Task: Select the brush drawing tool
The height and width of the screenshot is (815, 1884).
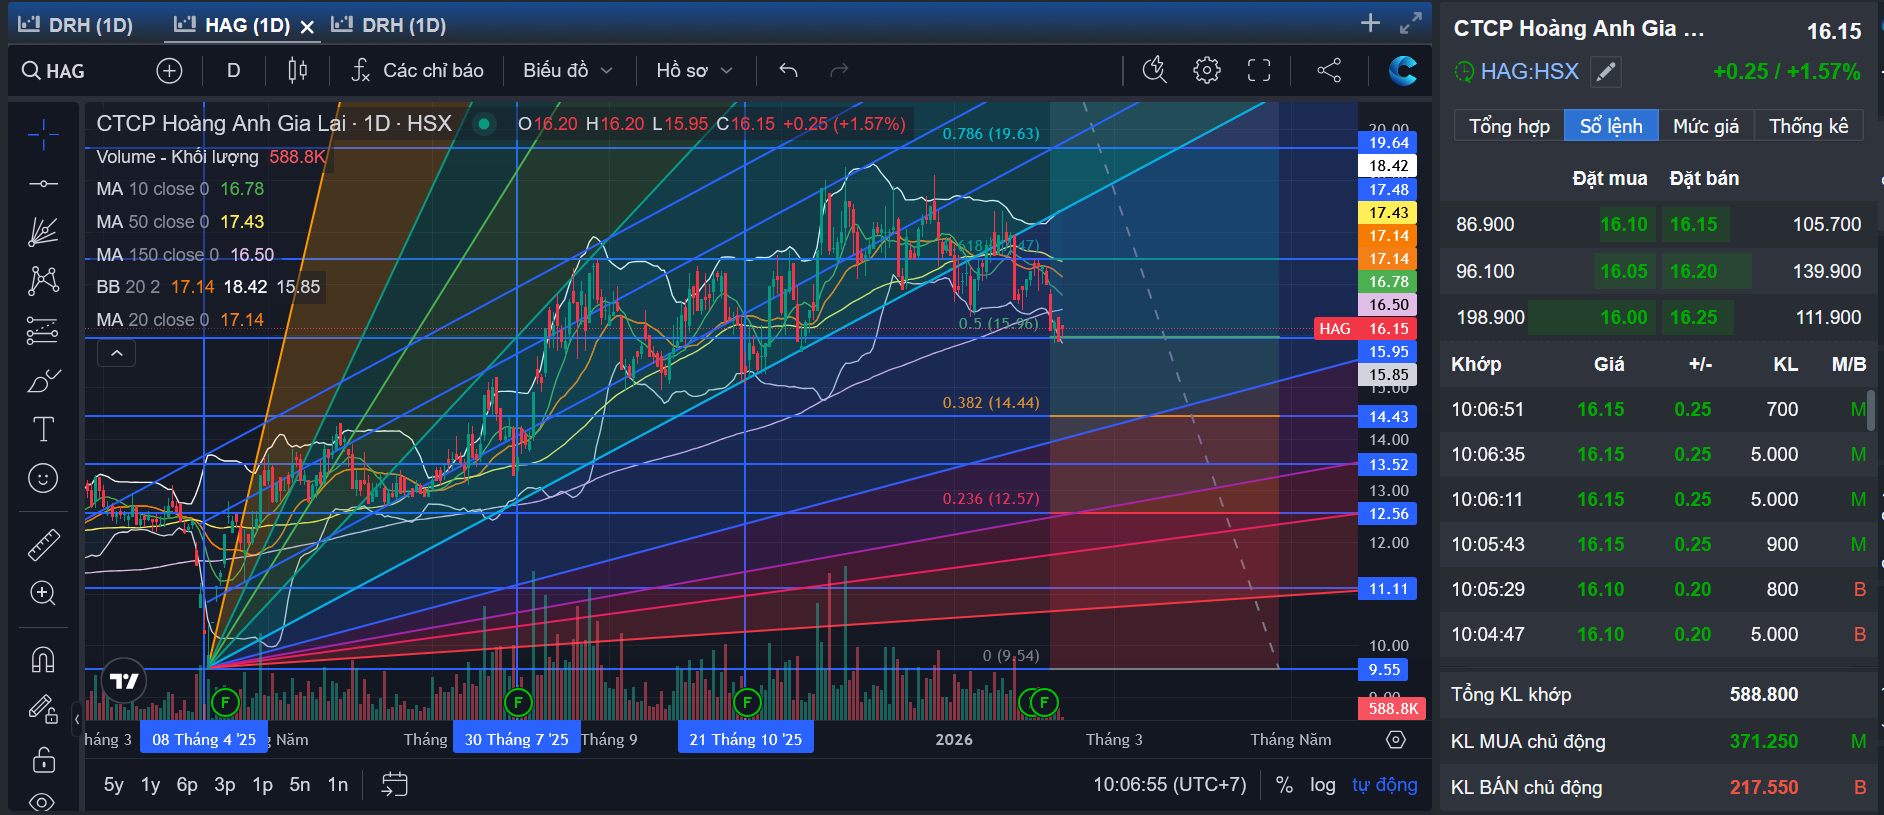Action: click(x=43, y=380)
